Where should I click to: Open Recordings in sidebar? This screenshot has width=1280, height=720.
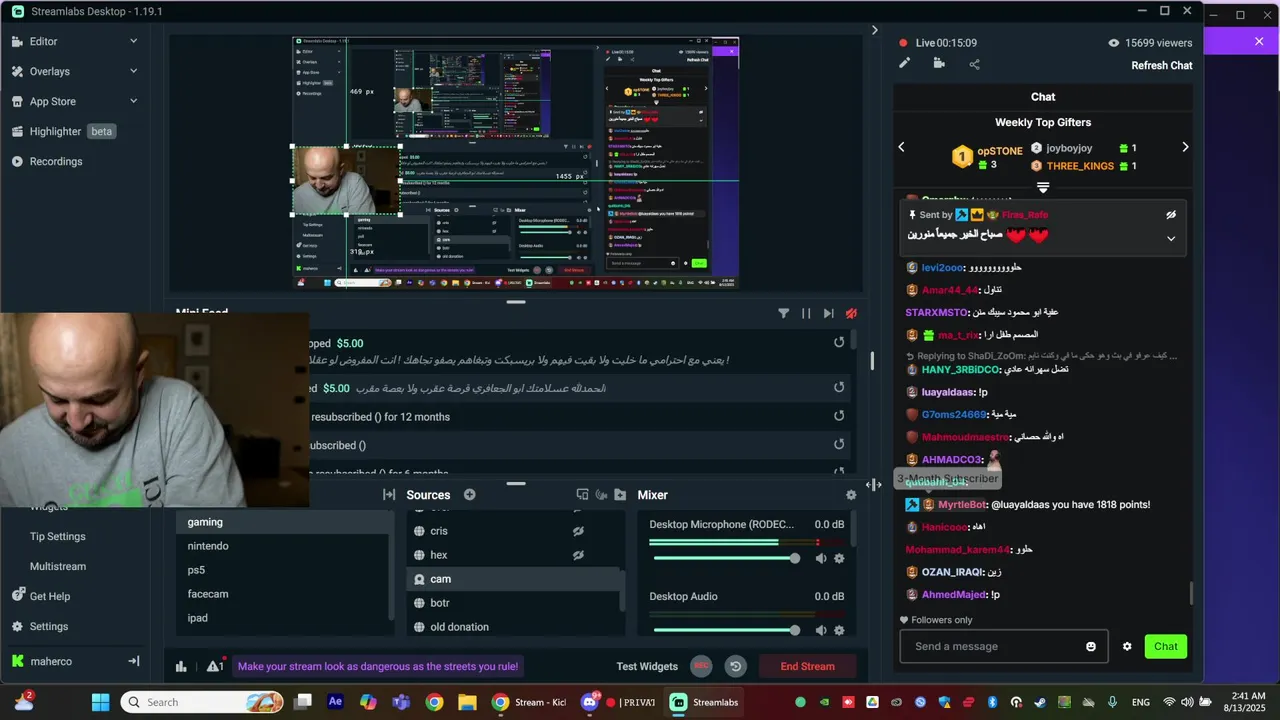point(56,161)
